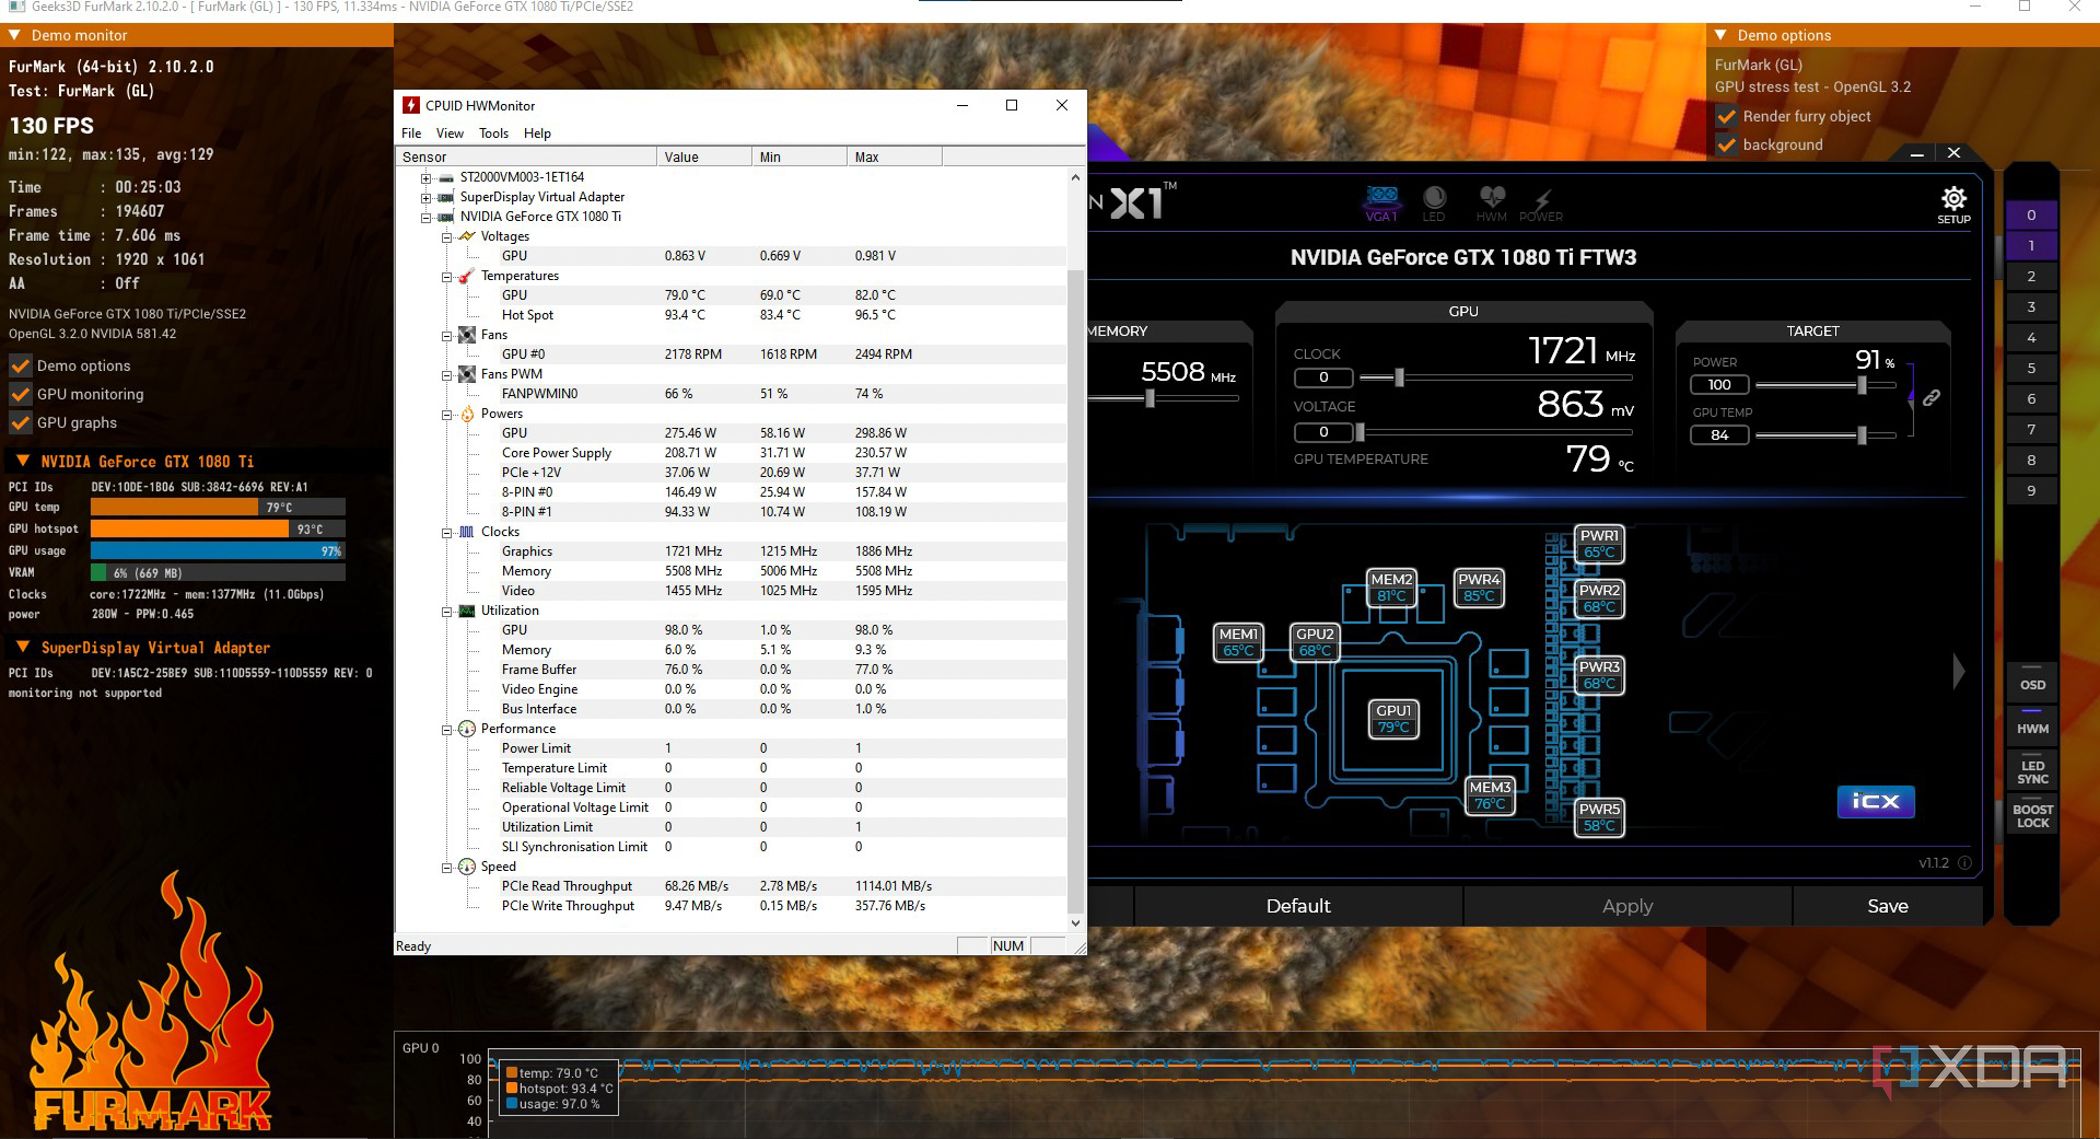Collapse the Voltages tree node
The height and width of the screenshot is (1139, 2100).
[x=447, y=237]
